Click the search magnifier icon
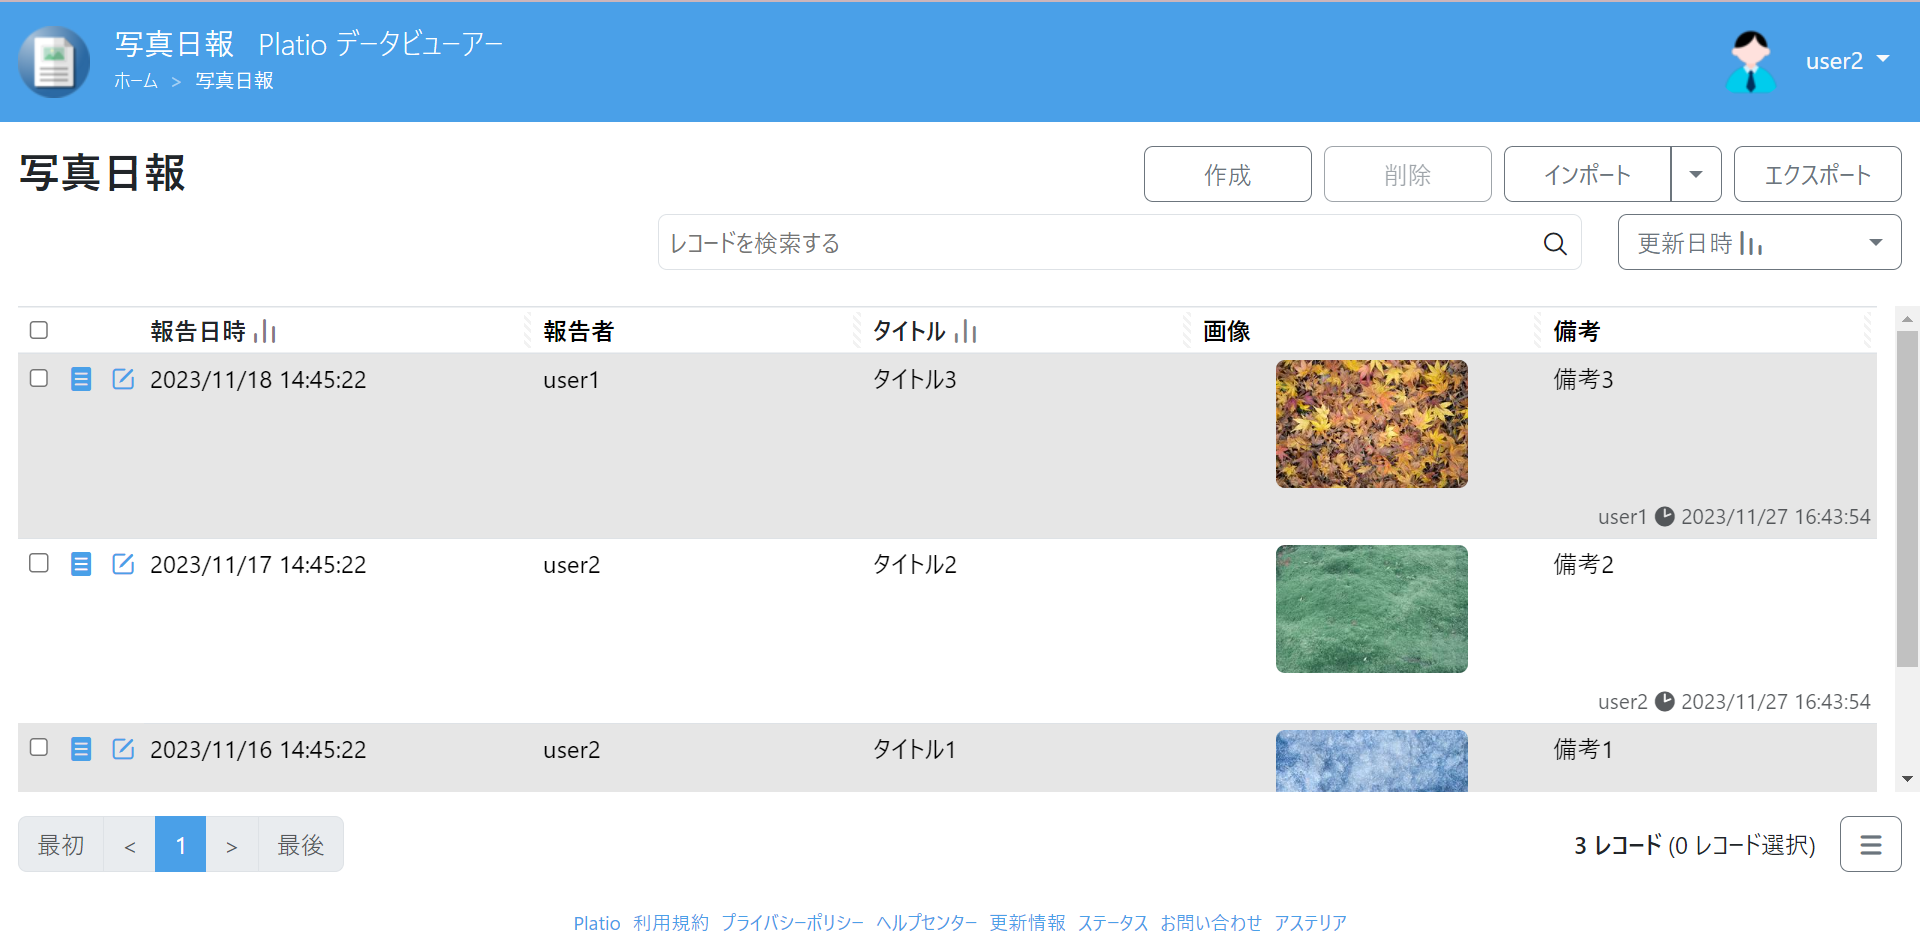 click(x=1554, y=242)
